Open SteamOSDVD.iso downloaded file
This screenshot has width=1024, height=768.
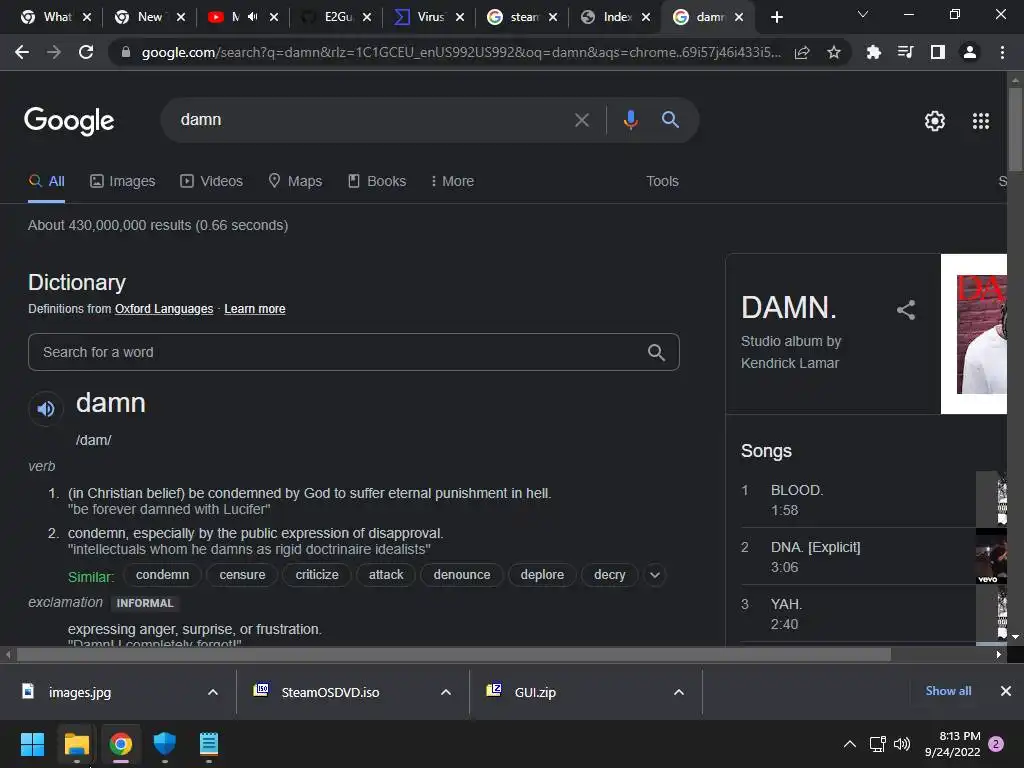[330, 692]
